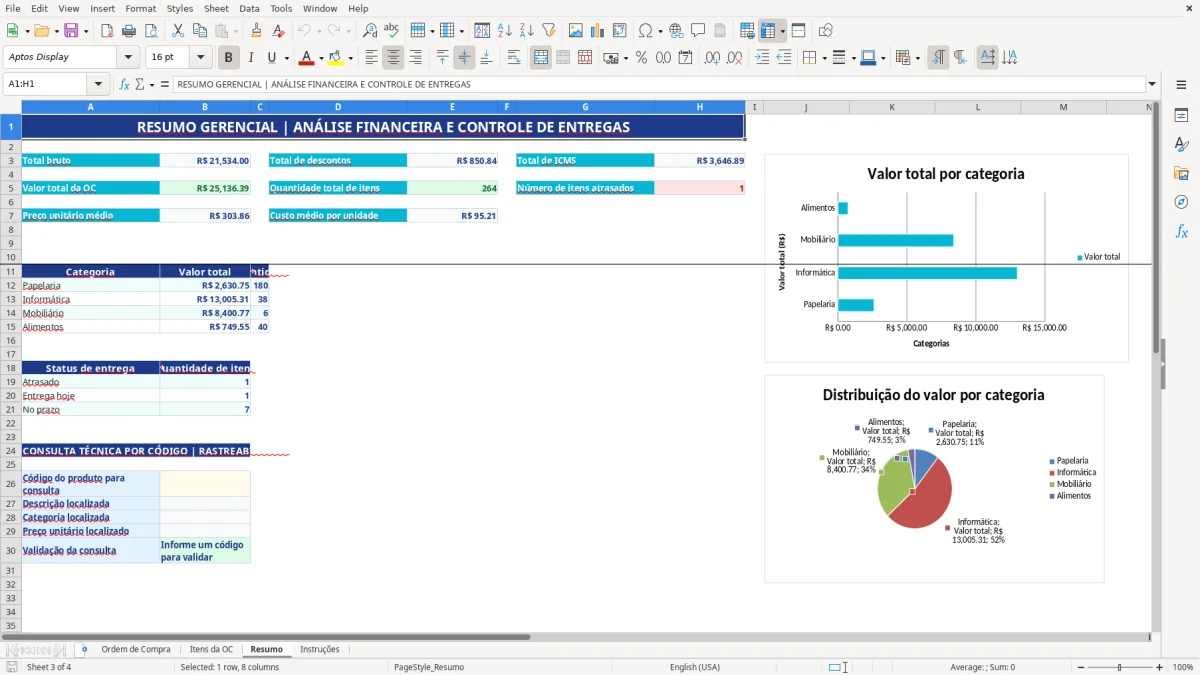1200x675 pixels.
Task: Expand the formula bar
Action: 1152,84
